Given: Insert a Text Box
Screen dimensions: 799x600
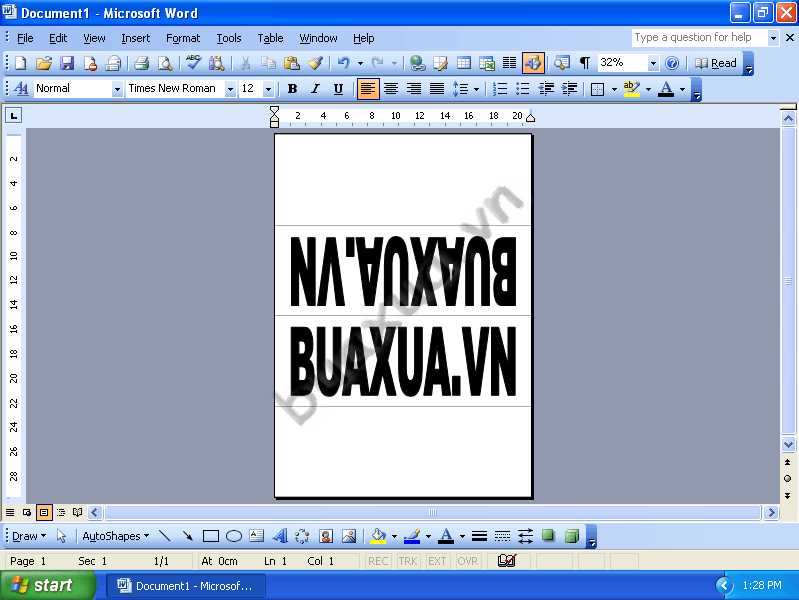Looking at the screenshot, I should (x=256, y=536).
